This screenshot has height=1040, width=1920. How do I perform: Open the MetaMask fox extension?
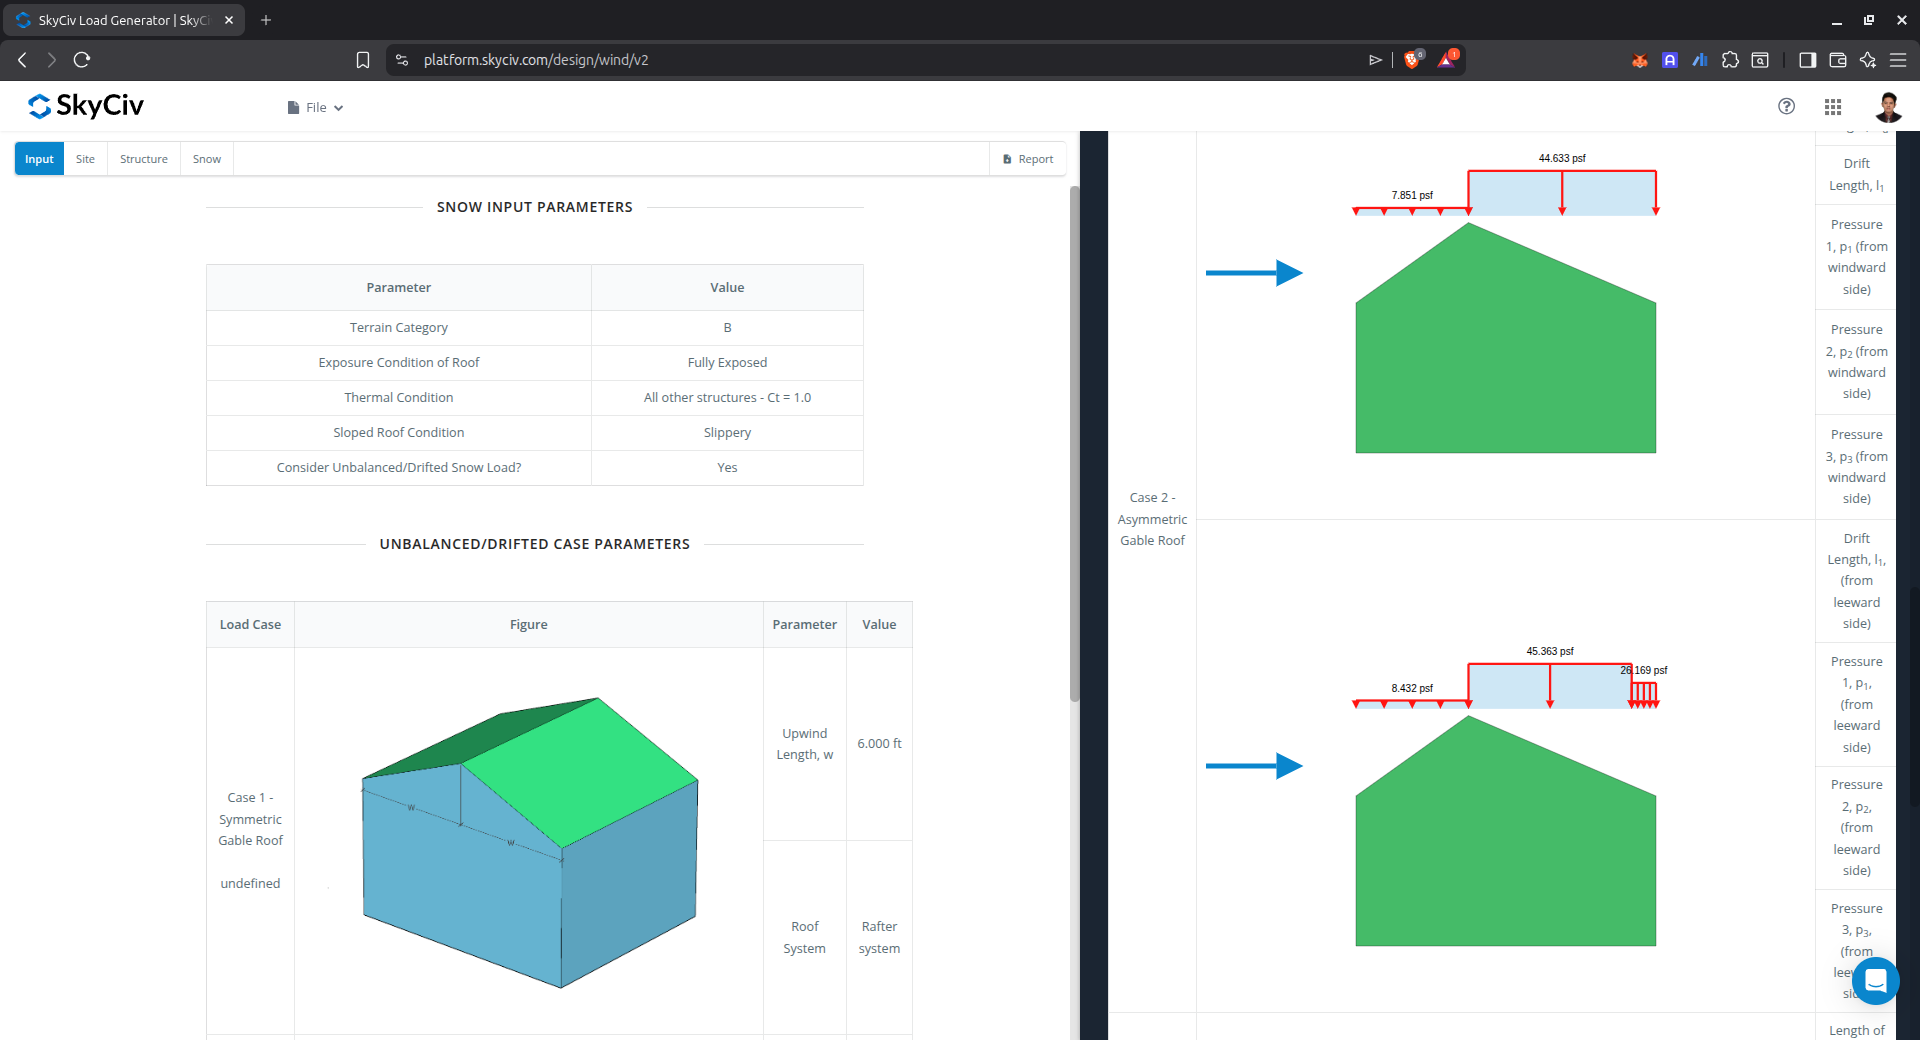1640,60
